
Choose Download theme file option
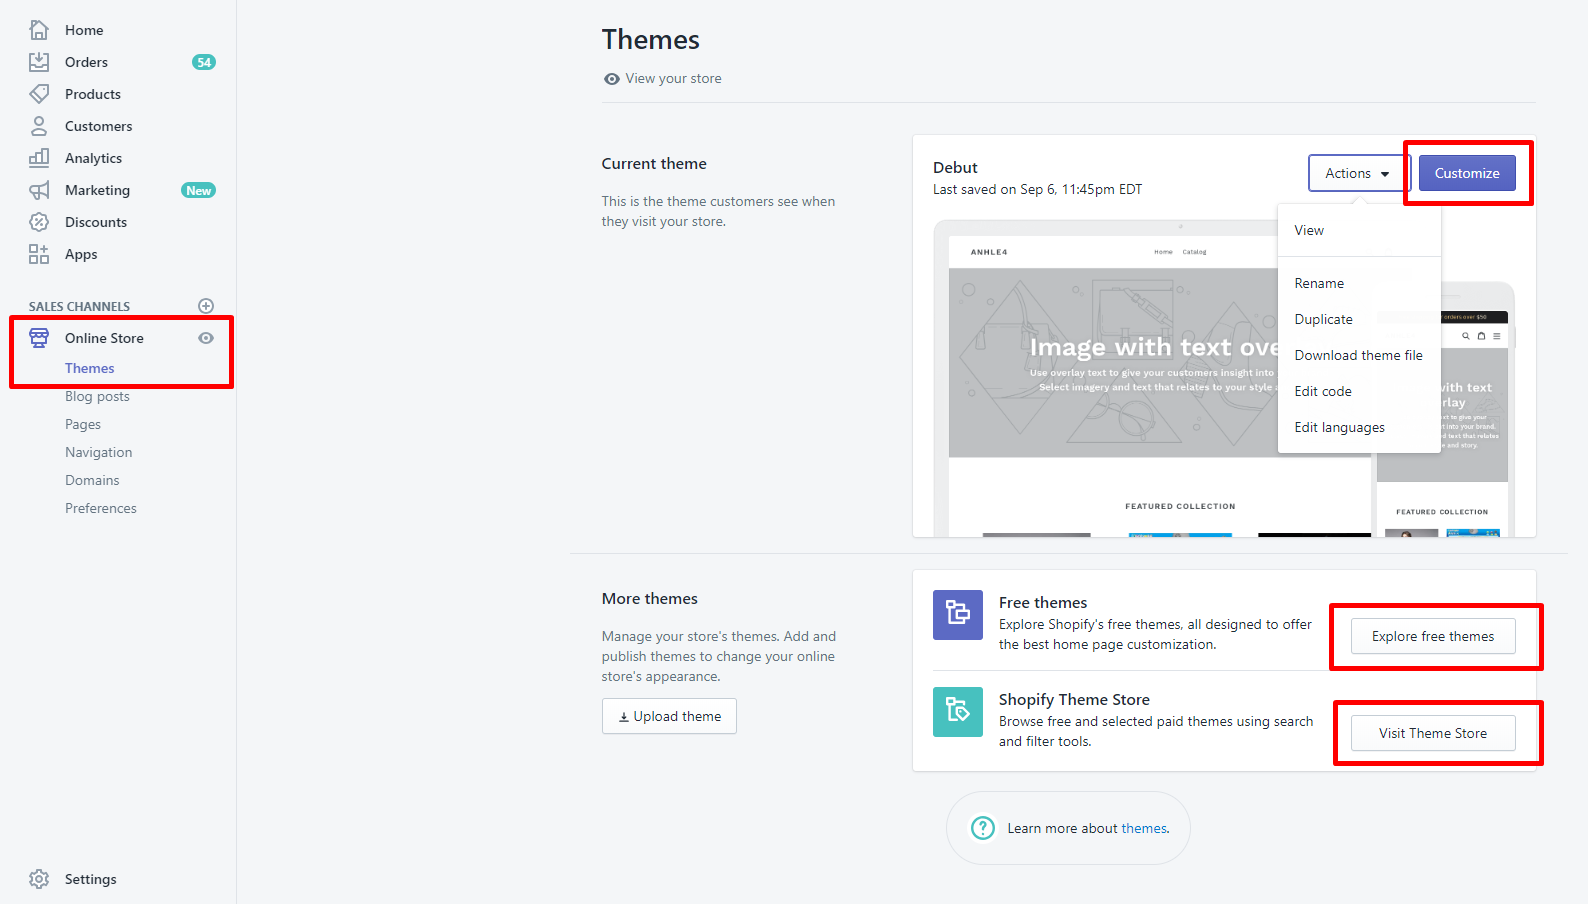tap(1359, 355)
